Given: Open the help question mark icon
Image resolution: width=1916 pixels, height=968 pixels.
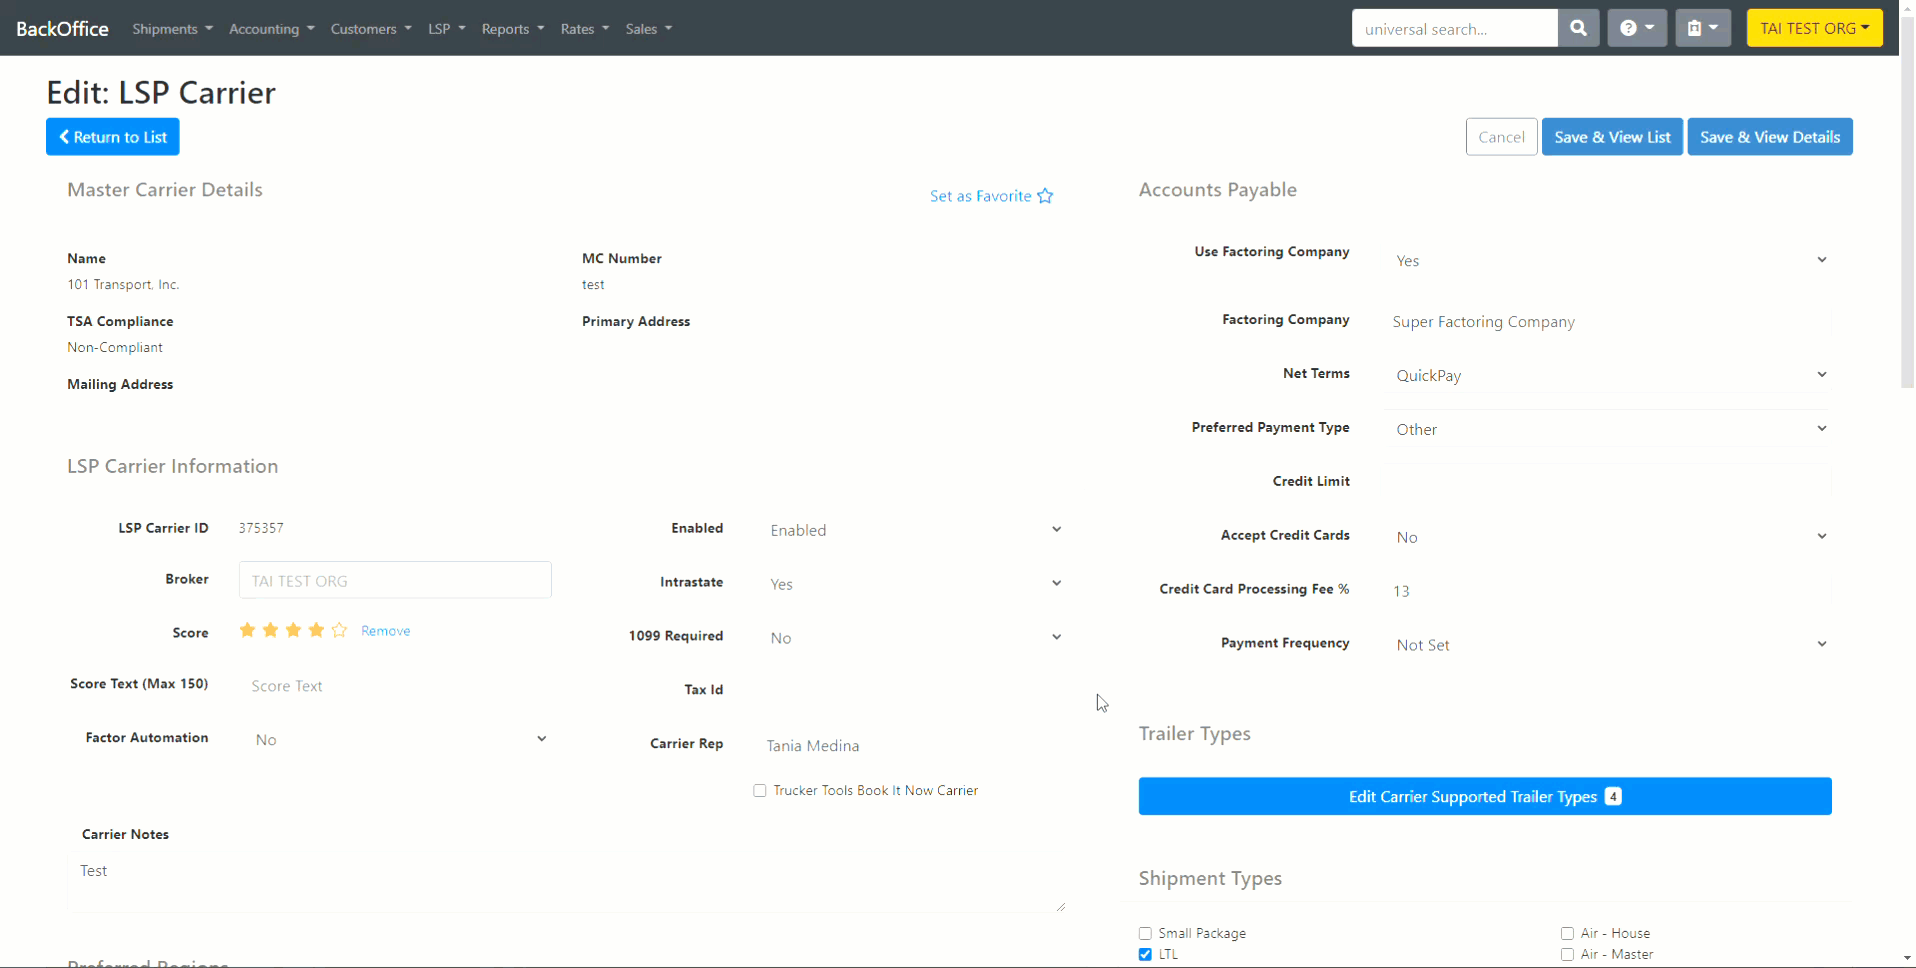Looking at the screenshot, I should (1630, 28).
